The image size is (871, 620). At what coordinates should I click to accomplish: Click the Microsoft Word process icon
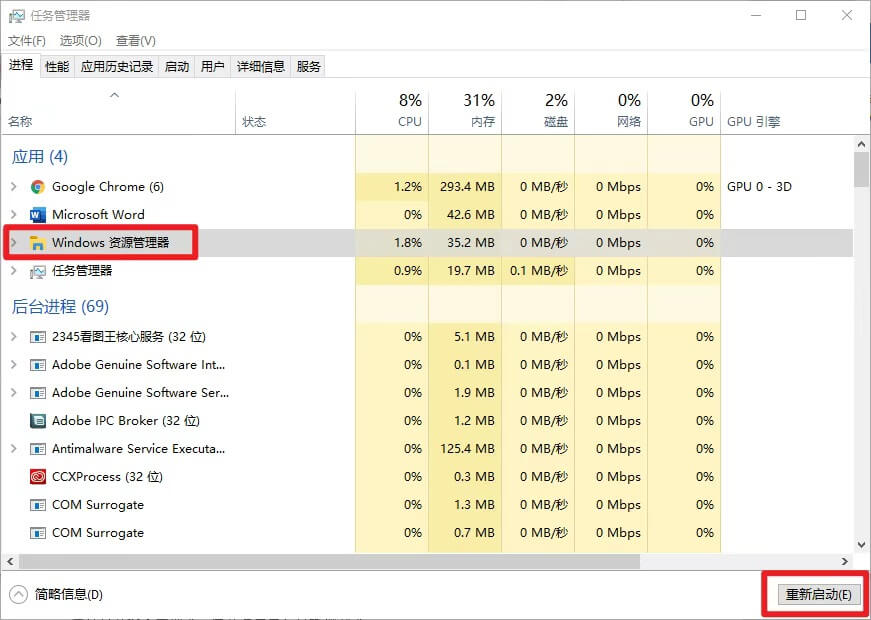[x=38, y=215]
